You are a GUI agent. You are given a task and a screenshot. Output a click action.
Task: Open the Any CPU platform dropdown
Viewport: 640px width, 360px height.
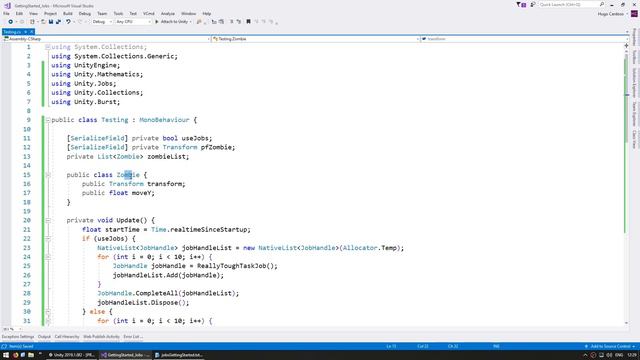click(133, 22)
